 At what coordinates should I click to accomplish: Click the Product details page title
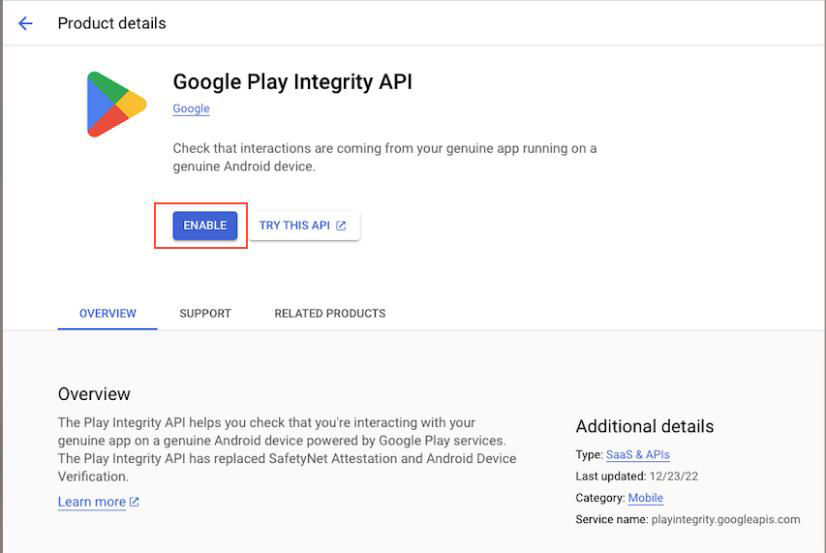(x=112, y=23)
